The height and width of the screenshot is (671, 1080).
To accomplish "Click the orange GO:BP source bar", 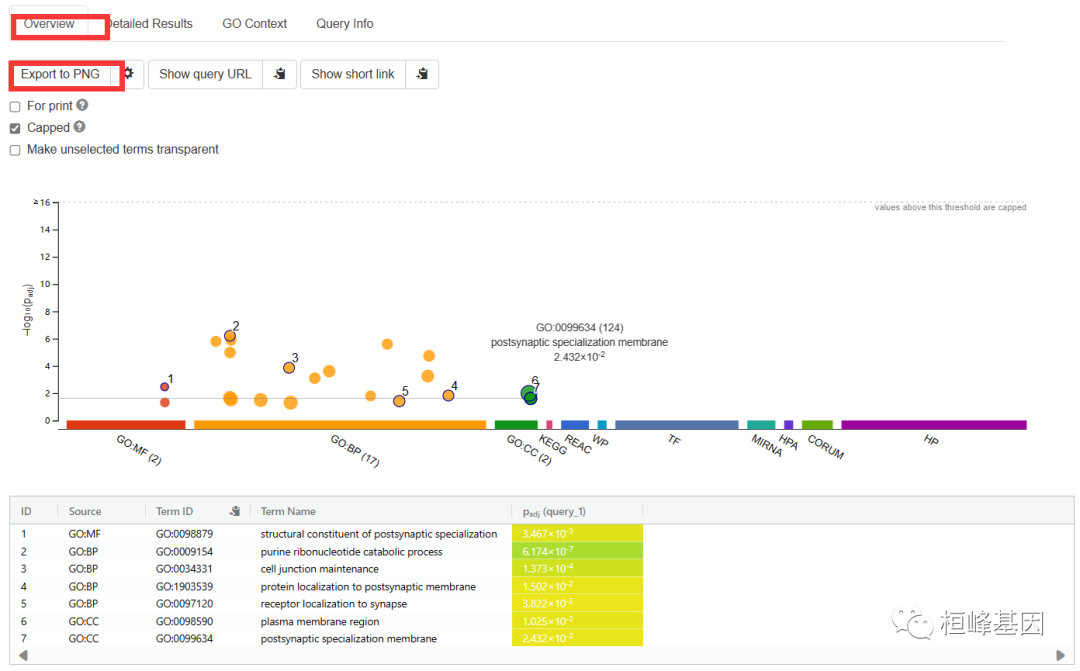I will (x=339, y=425).
